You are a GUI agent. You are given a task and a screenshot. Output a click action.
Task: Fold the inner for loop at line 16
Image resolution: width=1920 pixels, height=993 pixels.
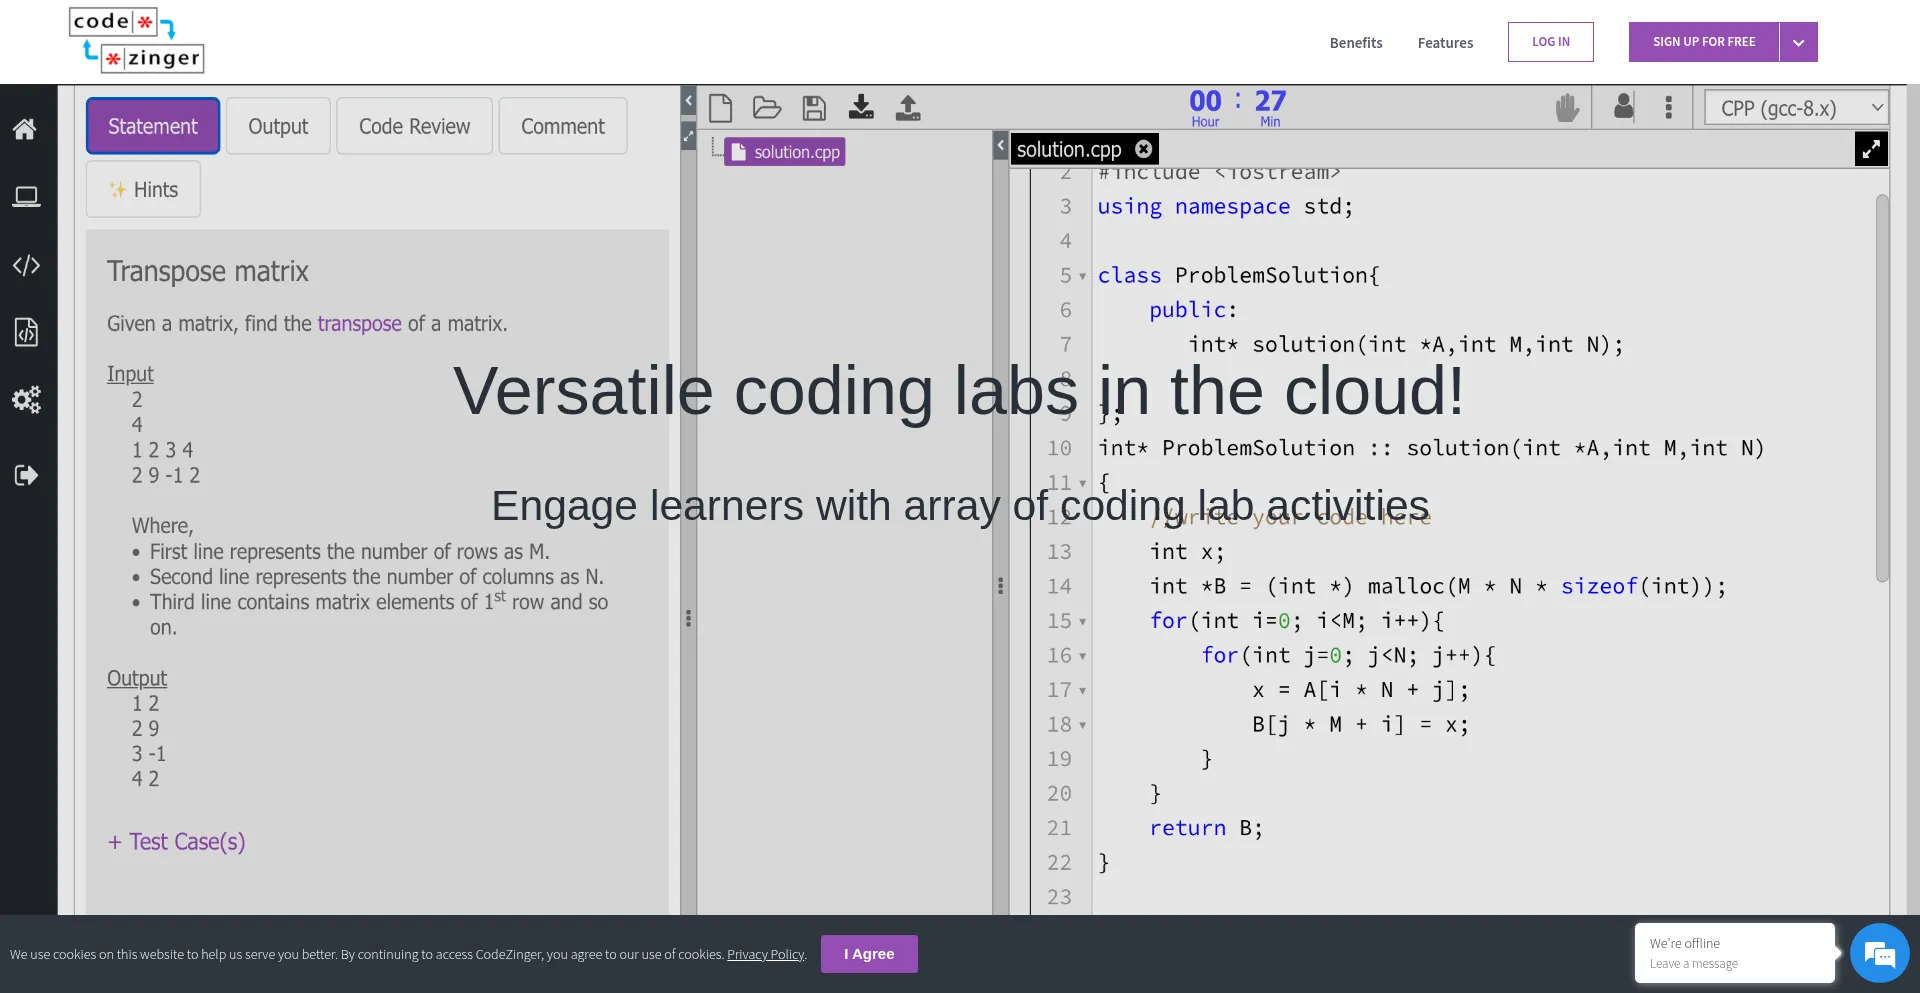click(x=1082, y=657)
